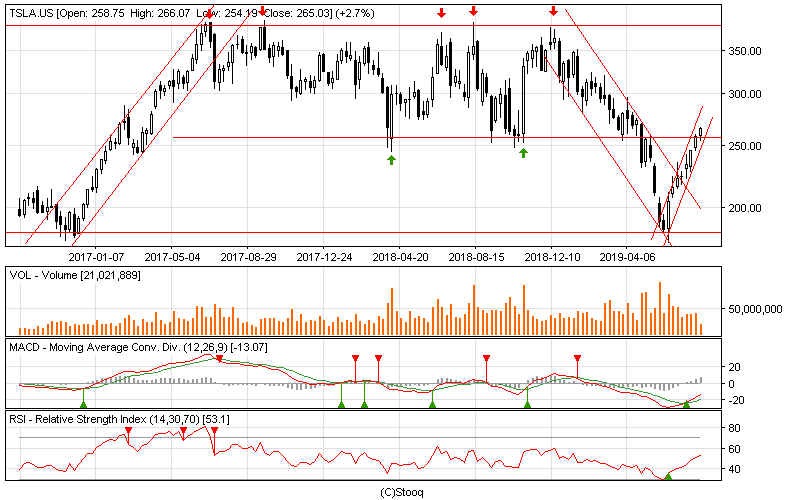The width and height of the screenshot is (800, 500).
Task: Click the 2019-04-06 date label
Action: point(627,257)
